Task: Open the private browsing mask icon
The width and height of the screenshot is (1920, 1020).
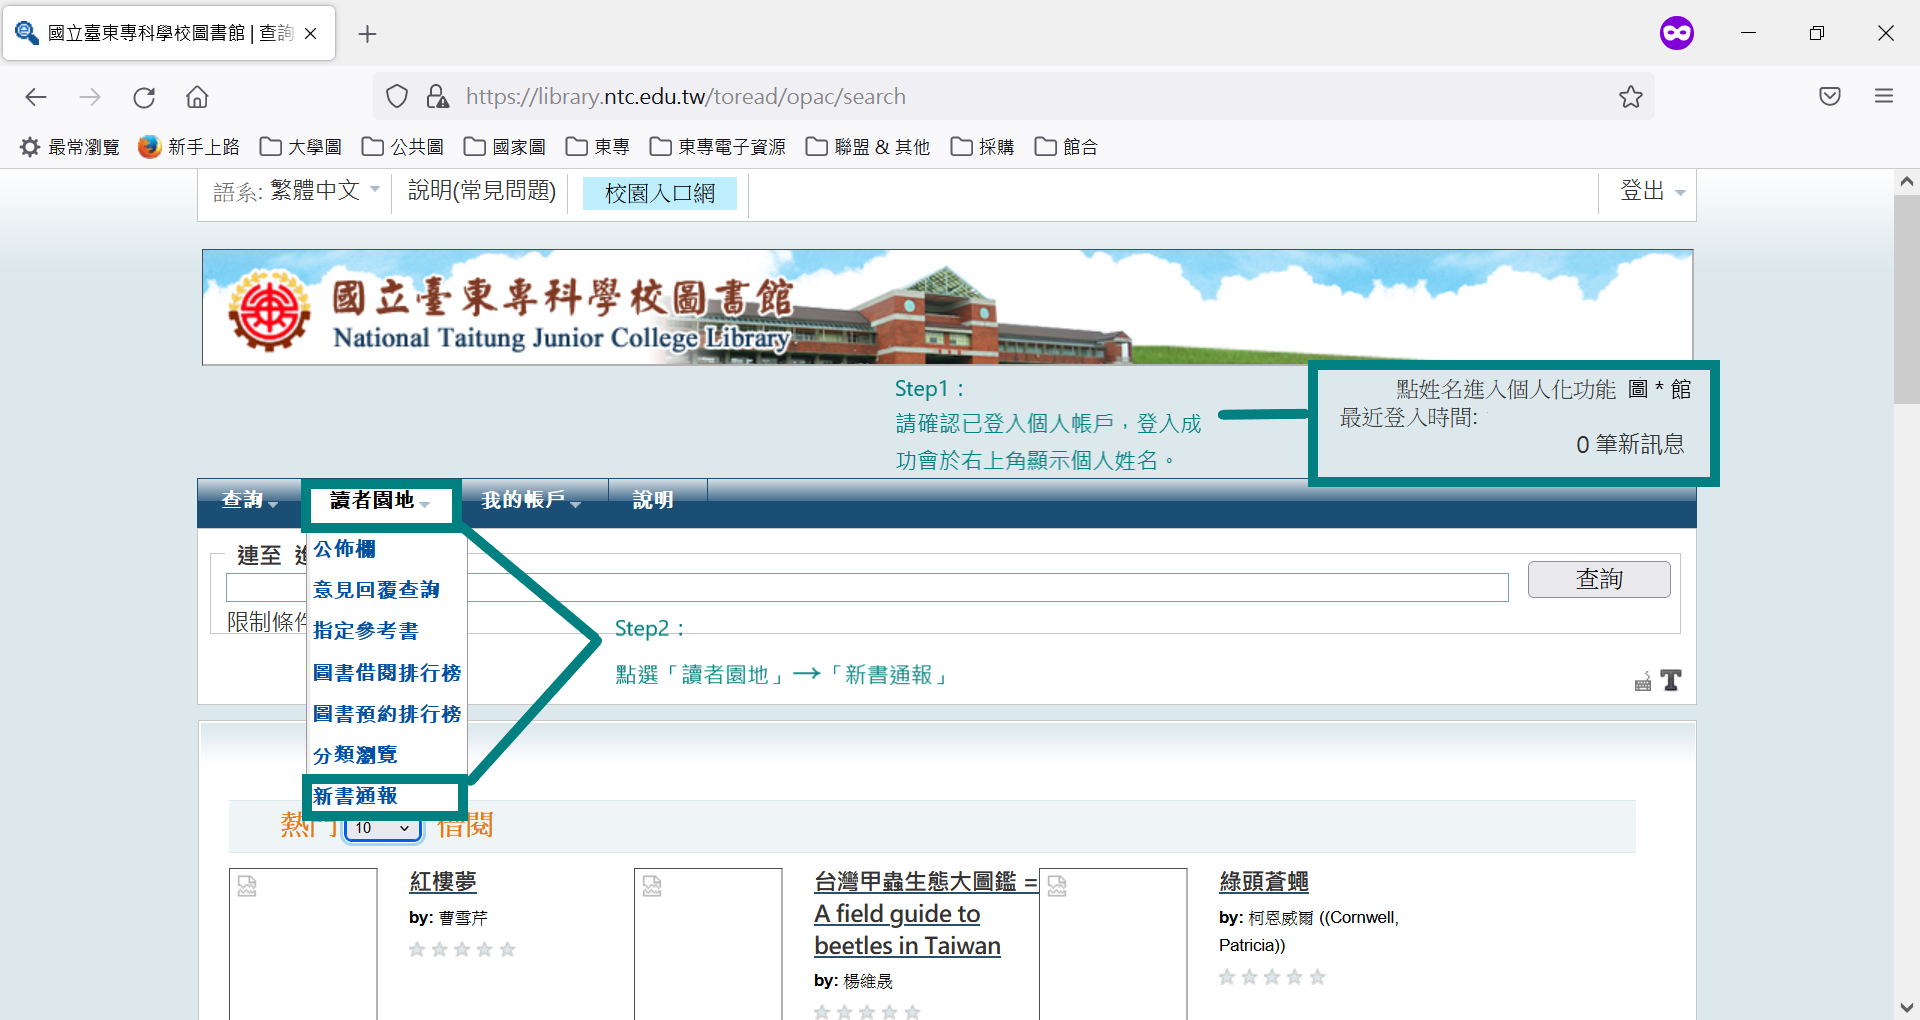Action: [x=1676, y=33]
